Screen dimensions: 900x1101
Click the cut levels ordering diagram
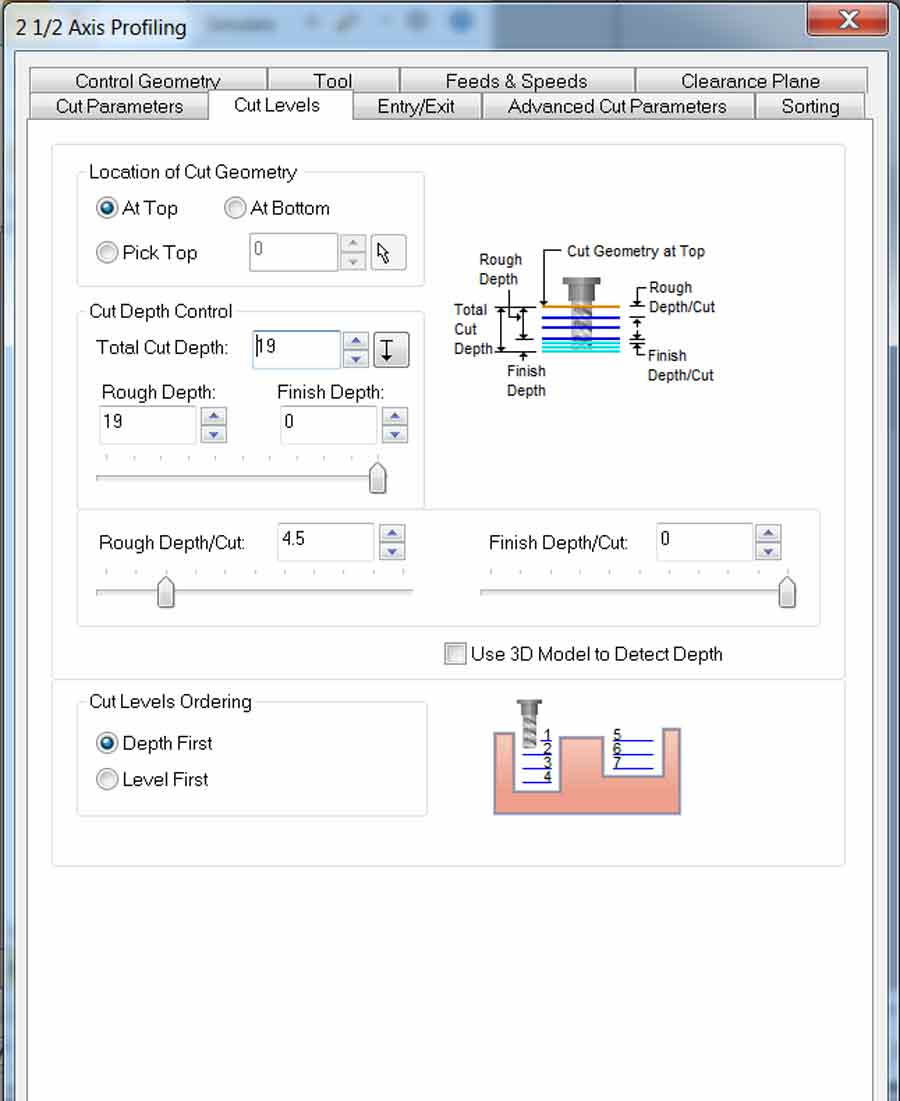tap(587, 757)
